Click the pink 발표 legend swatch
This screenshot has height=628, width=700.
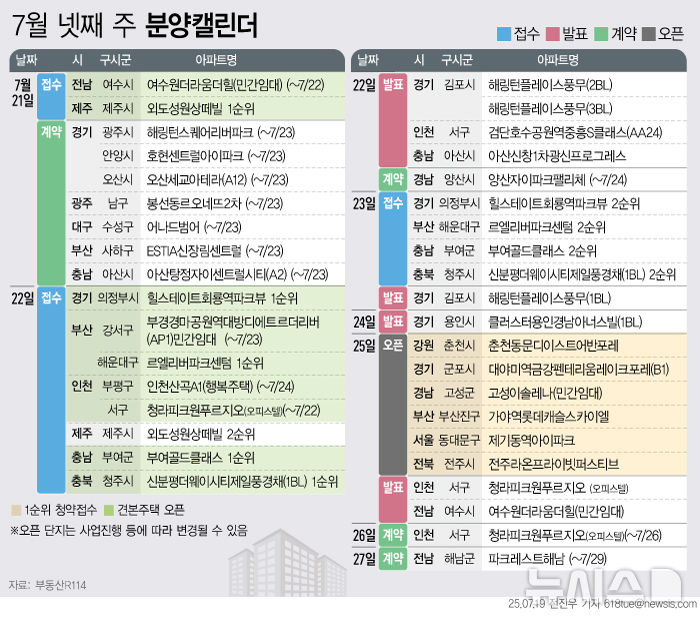pyautogui.click(x=551, y=33)
